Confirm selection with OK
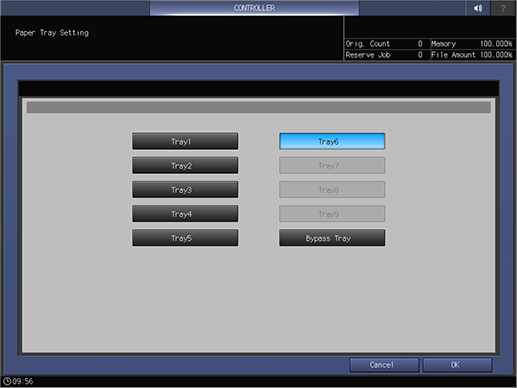517x388 pixels. coord(457,365)
